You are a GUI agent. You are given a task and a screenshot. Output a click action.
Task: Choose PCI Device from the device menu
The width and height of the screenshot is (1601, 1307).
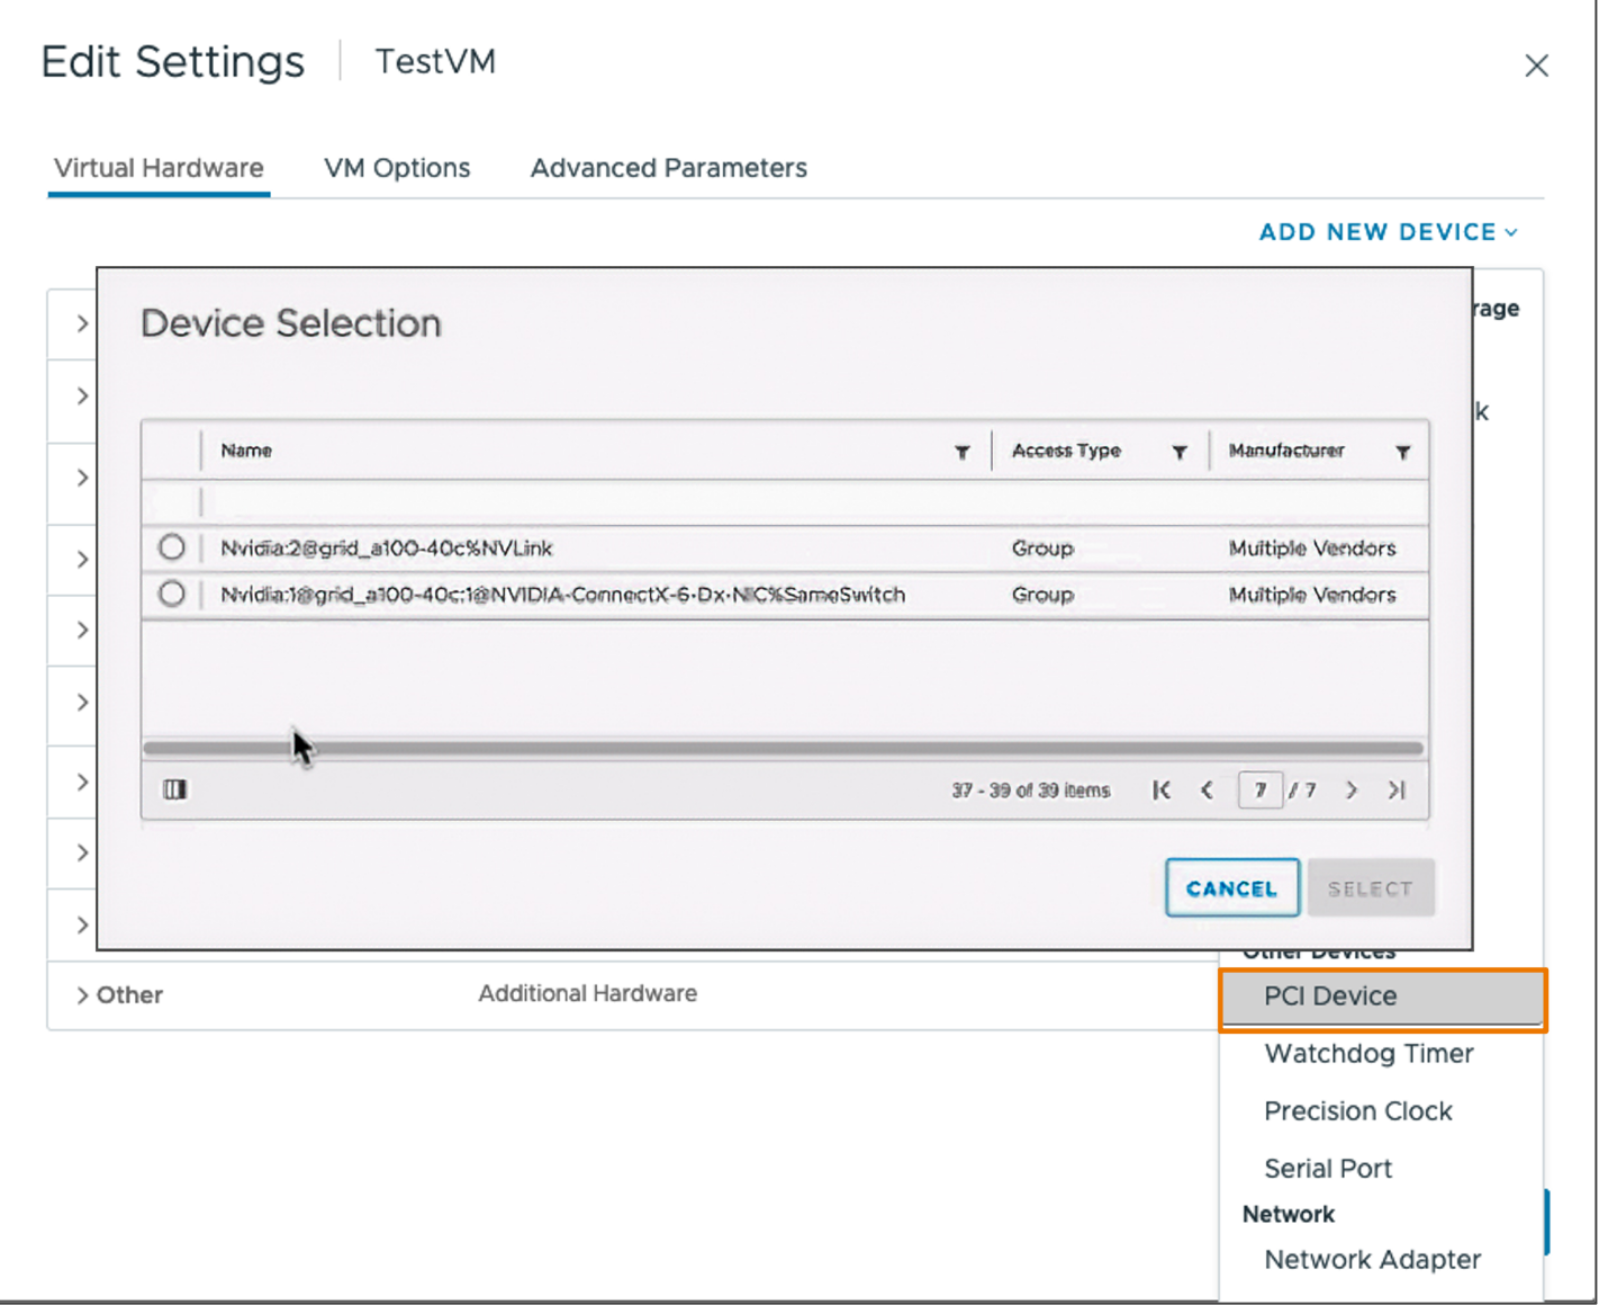1330,997
